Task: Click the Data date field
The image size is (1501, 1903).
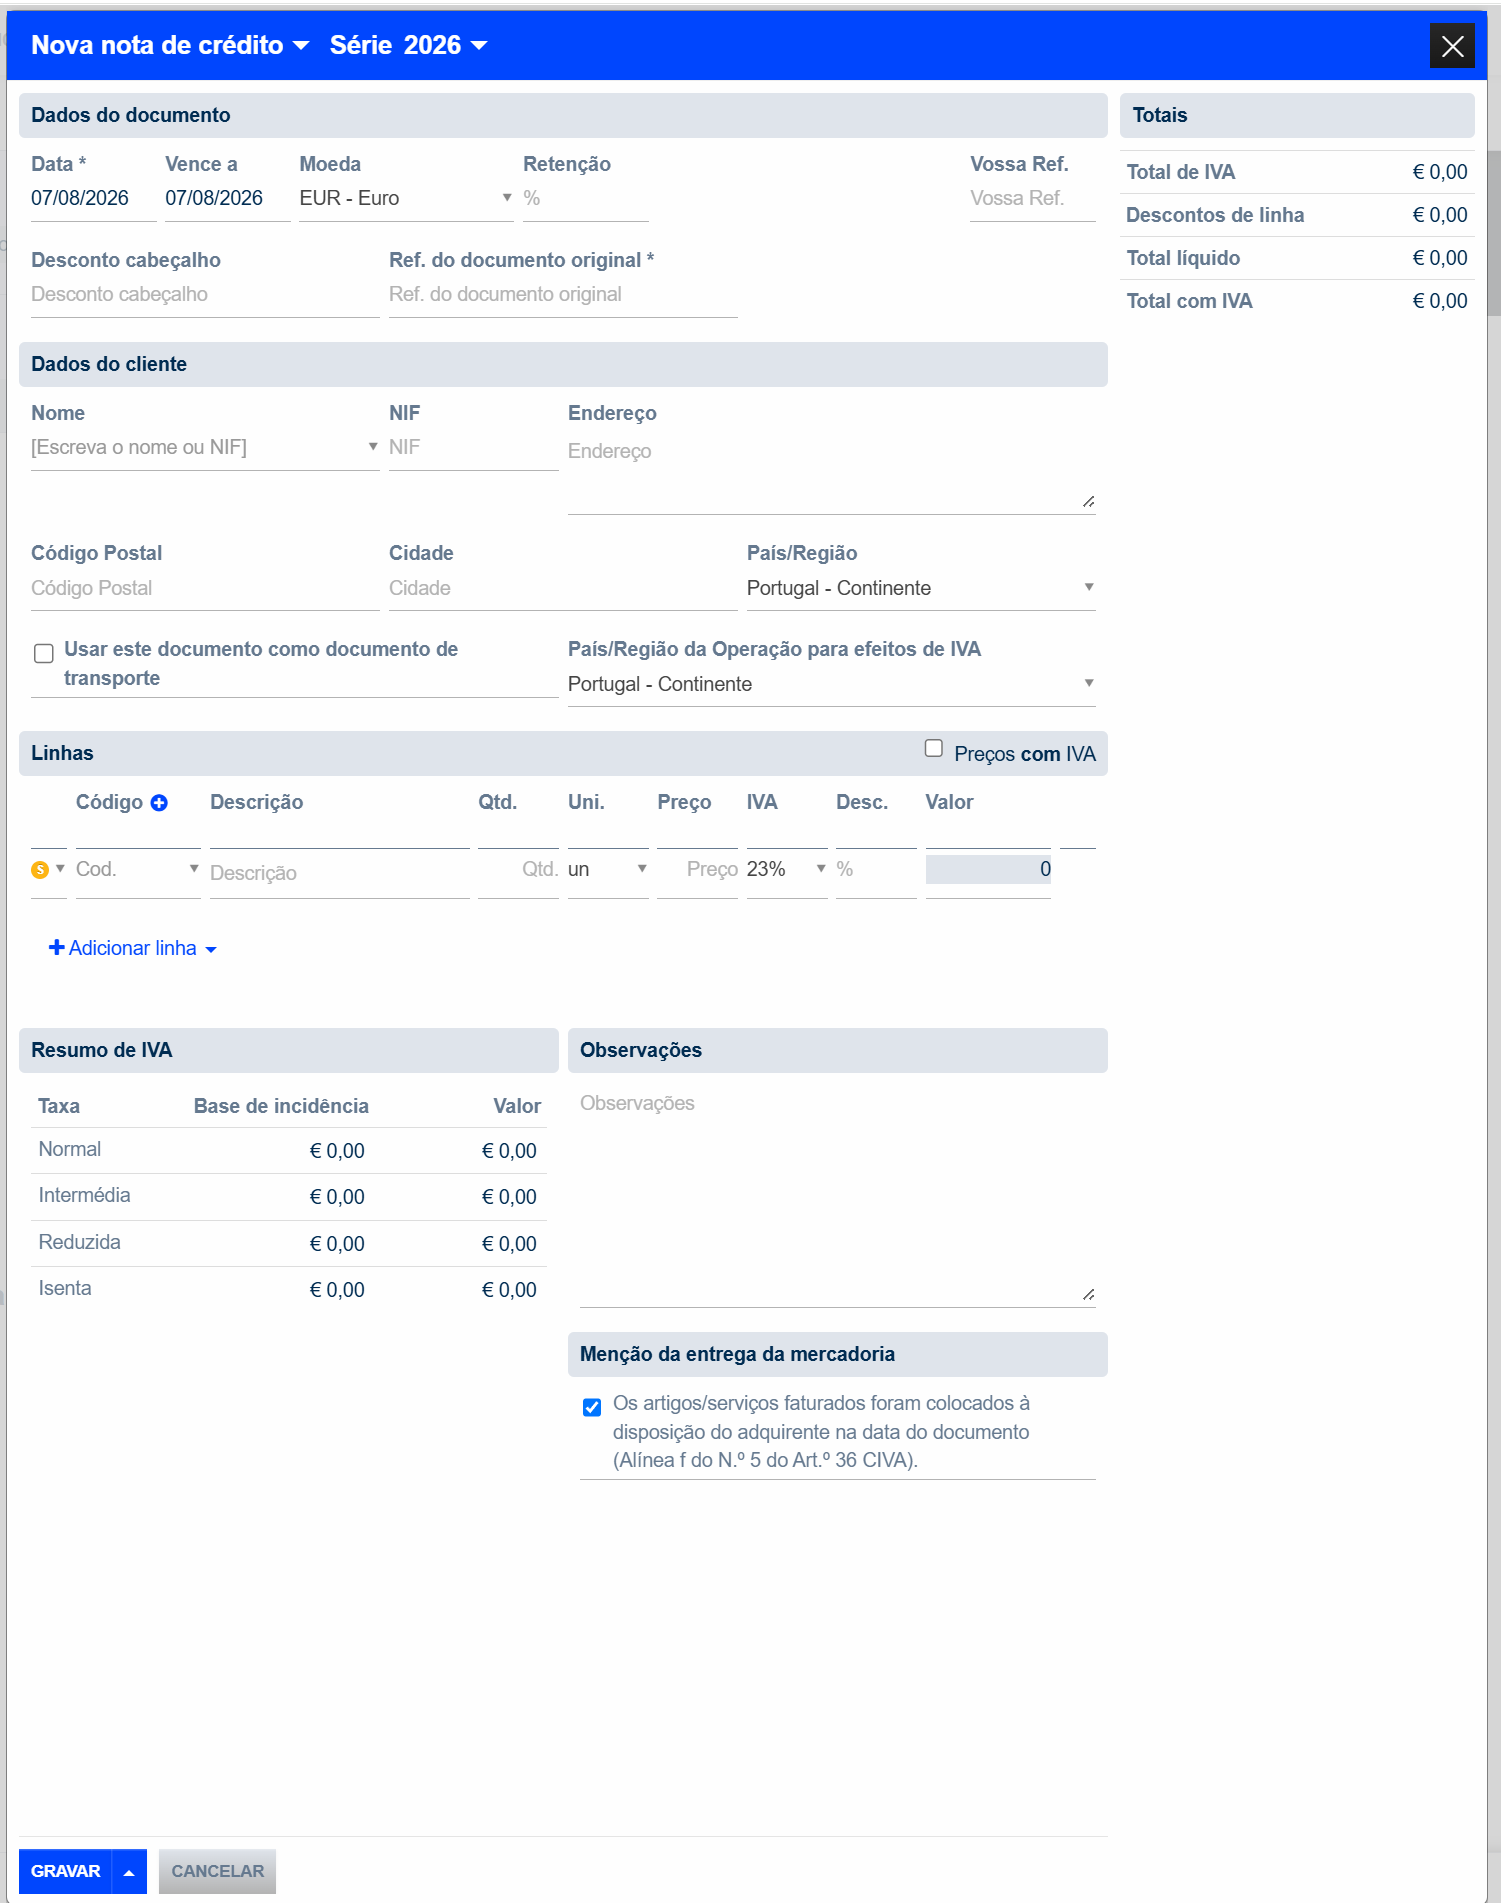Action: click(x=93, y=198)
